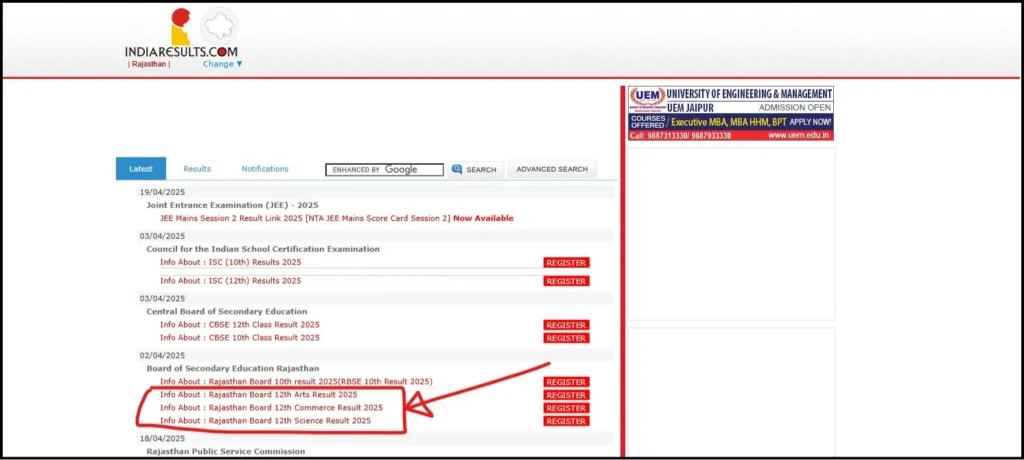Open the Notifications tab
This screenshot has height=460, width=1024.
click(x=265, y=169)
